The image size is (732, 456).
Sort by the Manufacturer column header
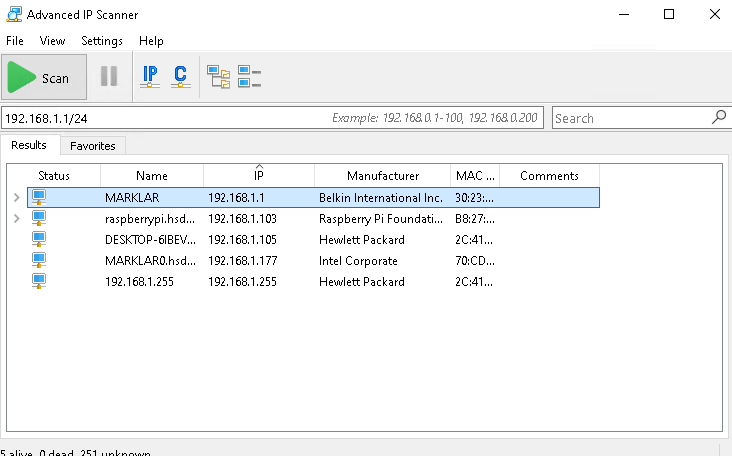click(383, 176)
